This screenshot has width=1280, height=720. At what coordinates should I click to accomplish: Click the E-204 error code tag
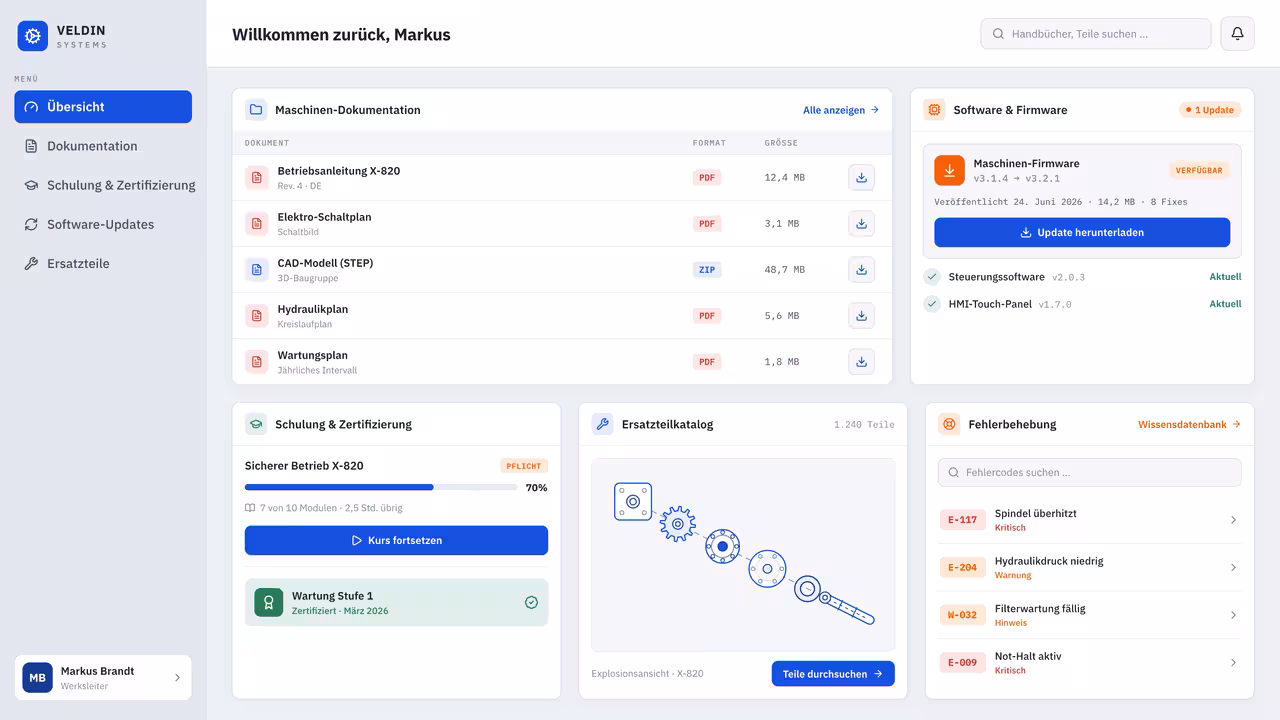(962, 567)
